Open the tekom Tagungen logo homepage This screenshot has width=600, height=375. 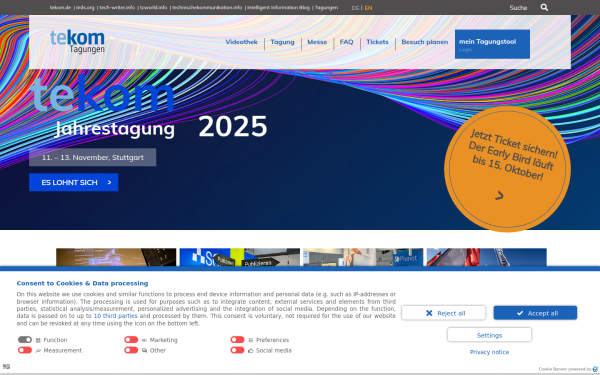(x=77, y=42)
